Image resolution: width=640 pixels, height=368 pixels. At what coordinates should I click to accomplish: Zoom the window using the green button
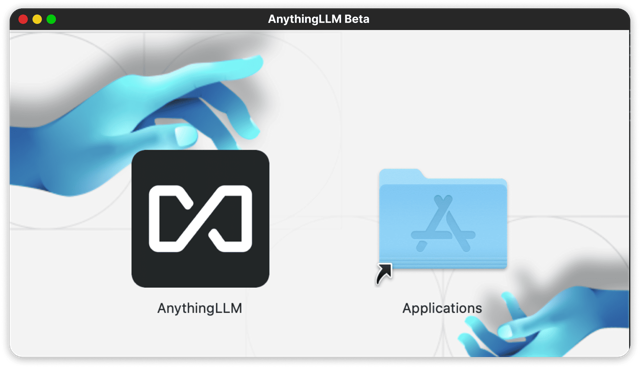click(51, 19)
